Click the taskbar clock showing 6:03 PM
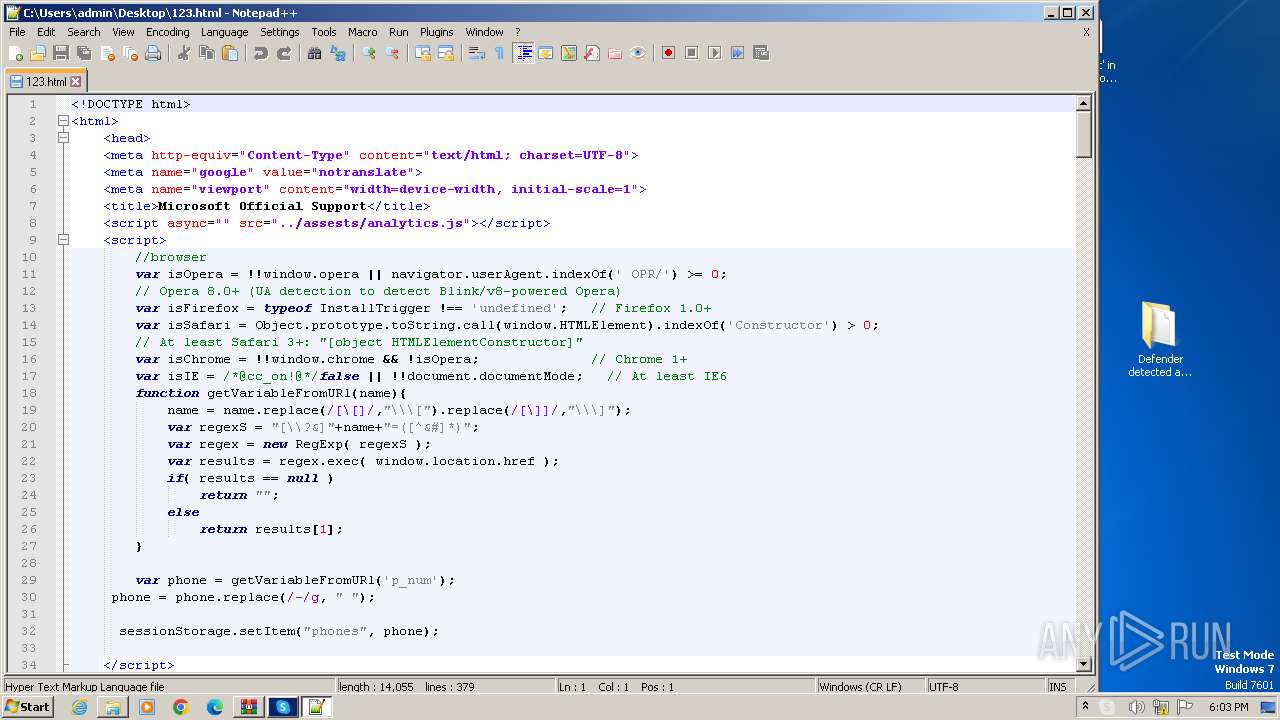 click(x=1228, y=707)
